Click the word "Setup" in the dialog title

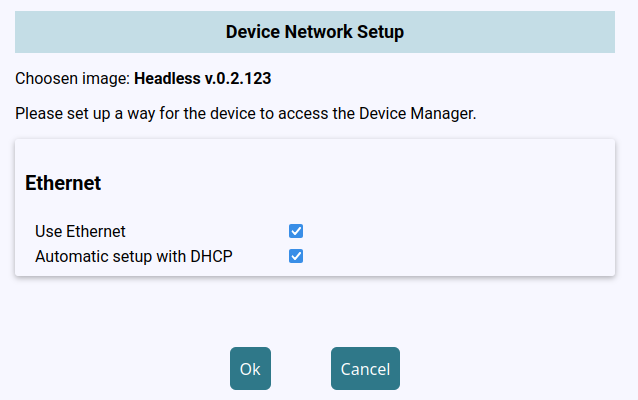(x=381, y=32)
